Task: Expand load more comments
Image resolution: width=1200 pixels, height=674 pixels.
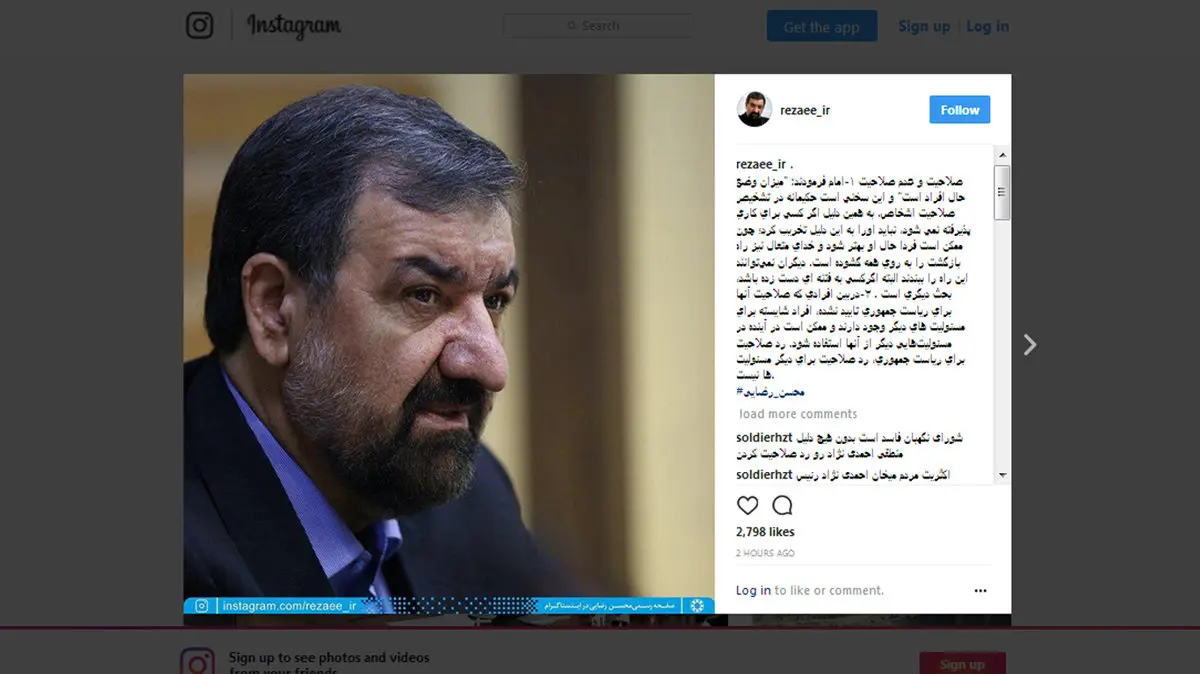Action: tap(798, 414)
